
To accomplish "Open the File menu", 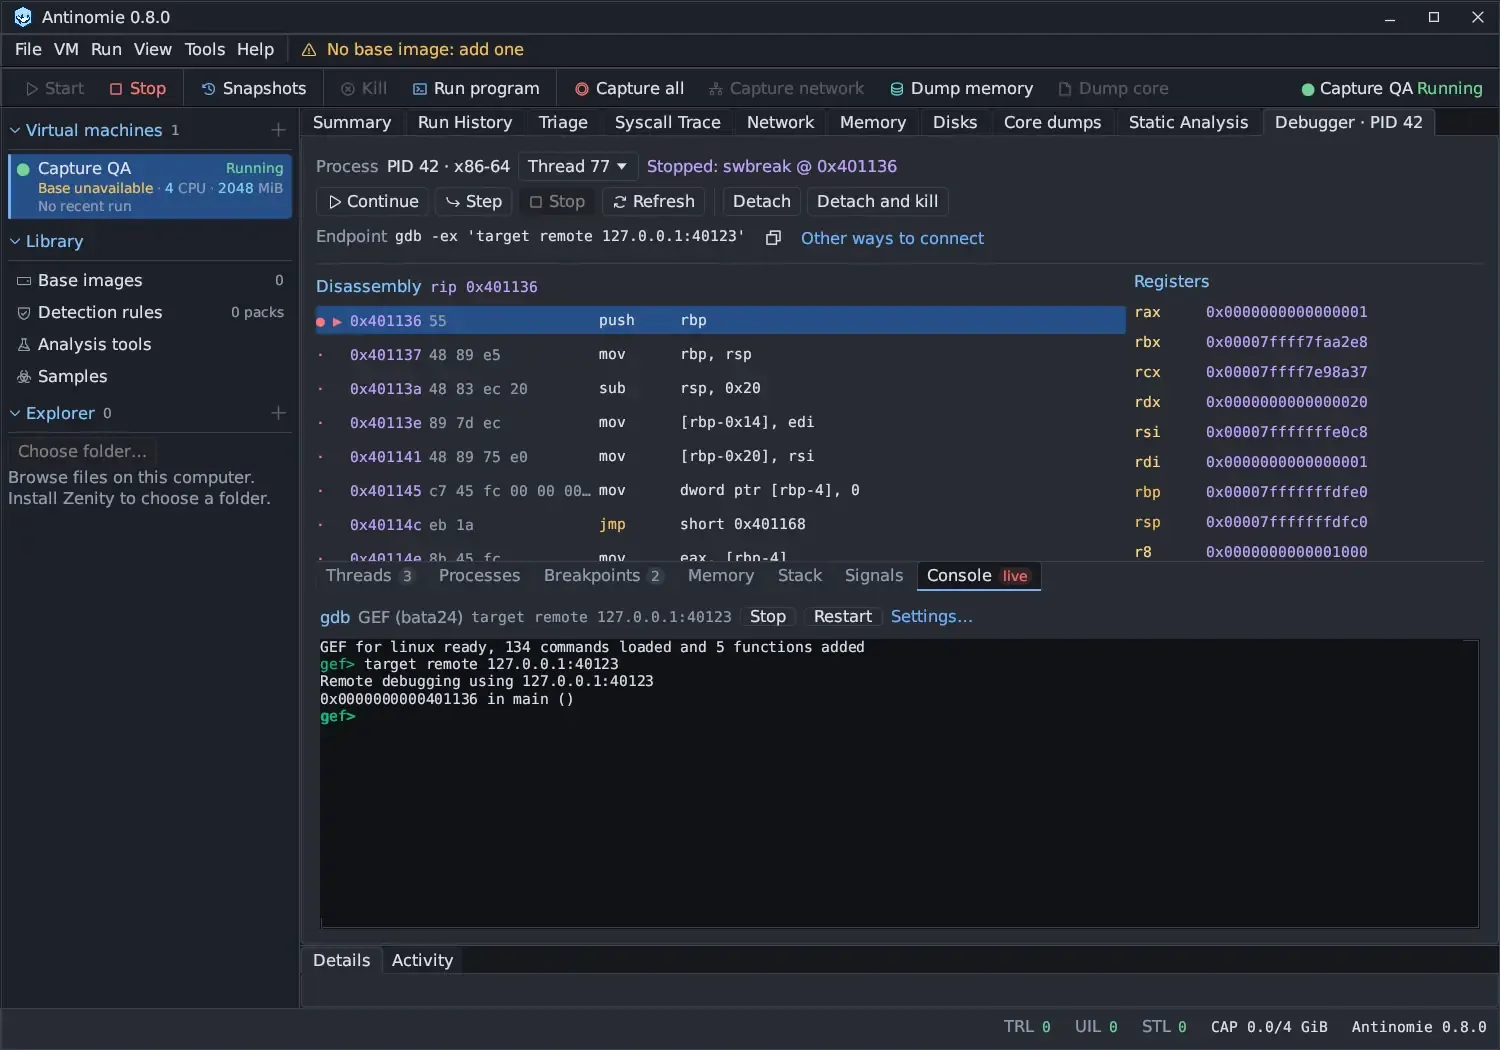I will (28, 49).
